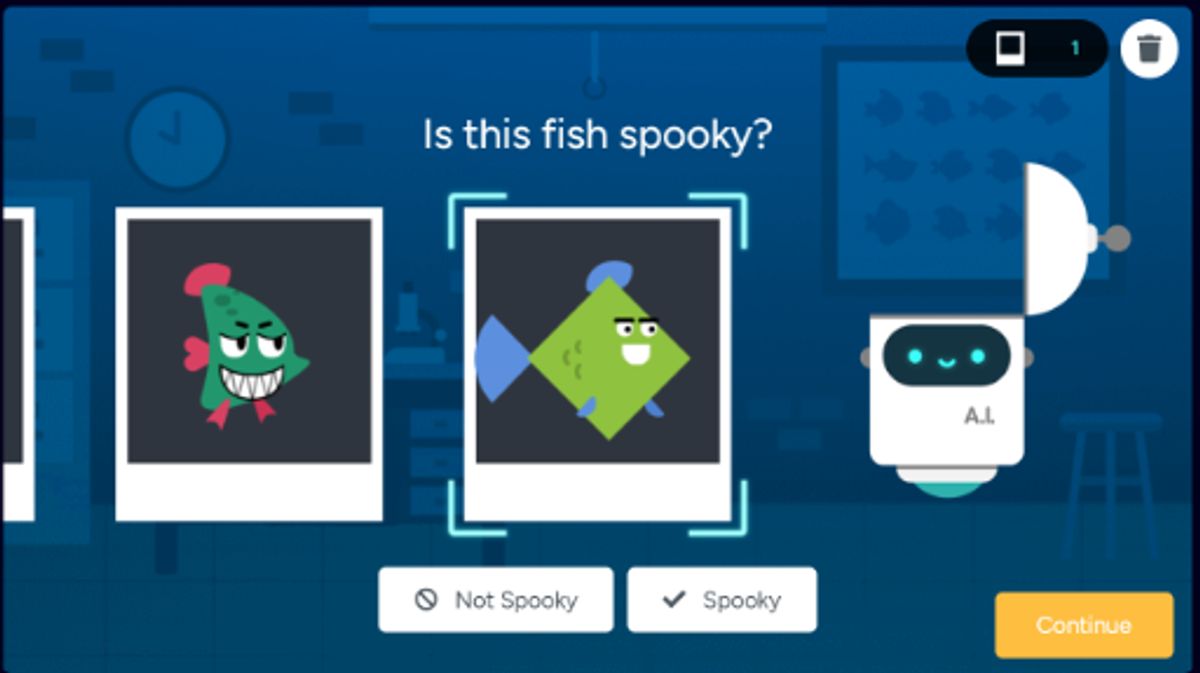The image size is (1200, 673).
Task: Click the A.I. robot's smiling face screen
Action: (945, 357)
